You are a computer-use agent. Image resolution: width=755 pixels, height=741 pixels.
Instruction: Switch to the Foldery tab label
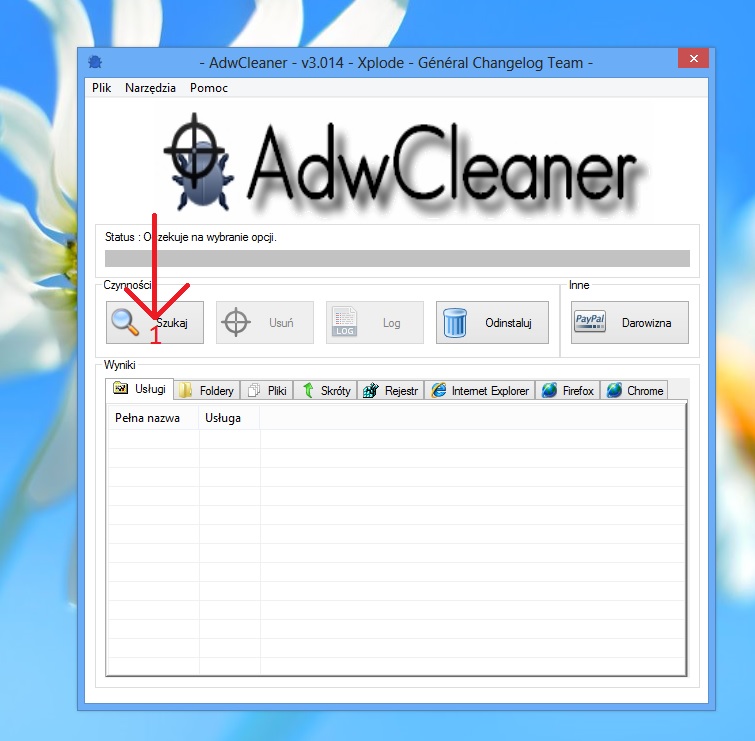(x=217, y=391)
